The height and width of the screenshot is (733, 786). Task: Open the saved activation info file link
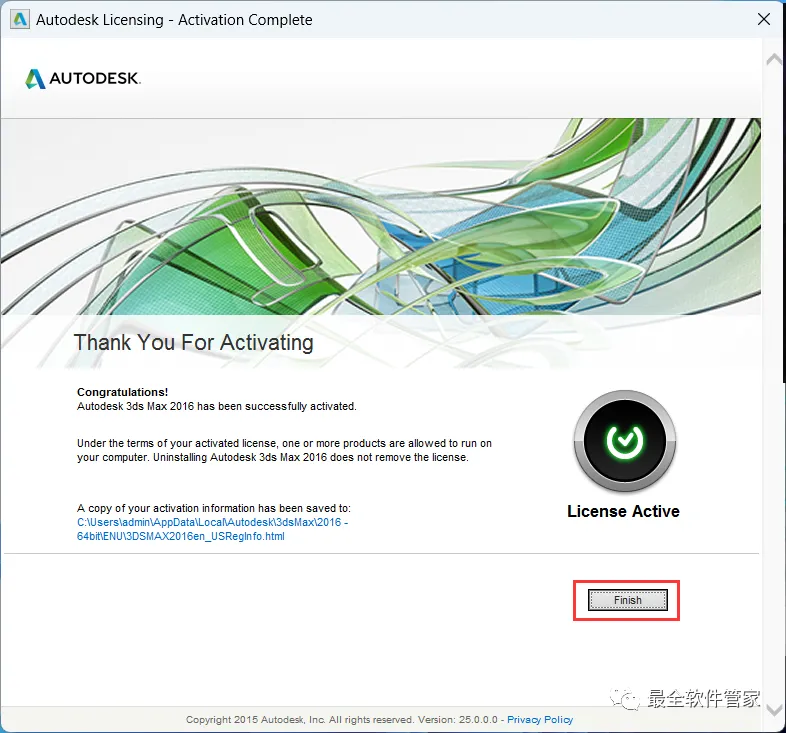coord(213,529)
